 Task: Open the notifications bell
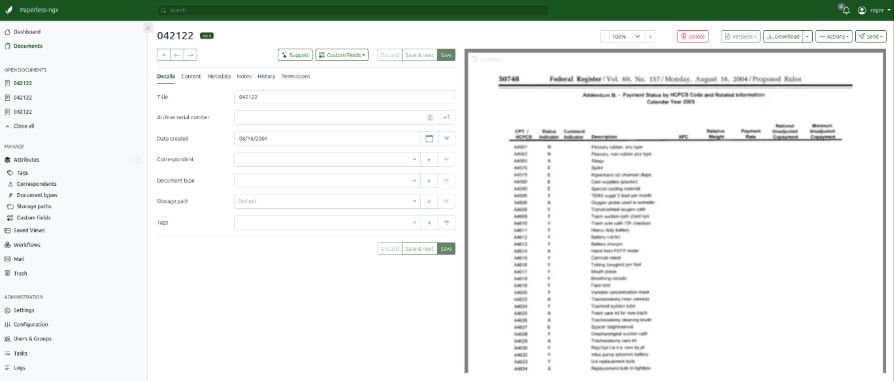click(x=846, y=10)
